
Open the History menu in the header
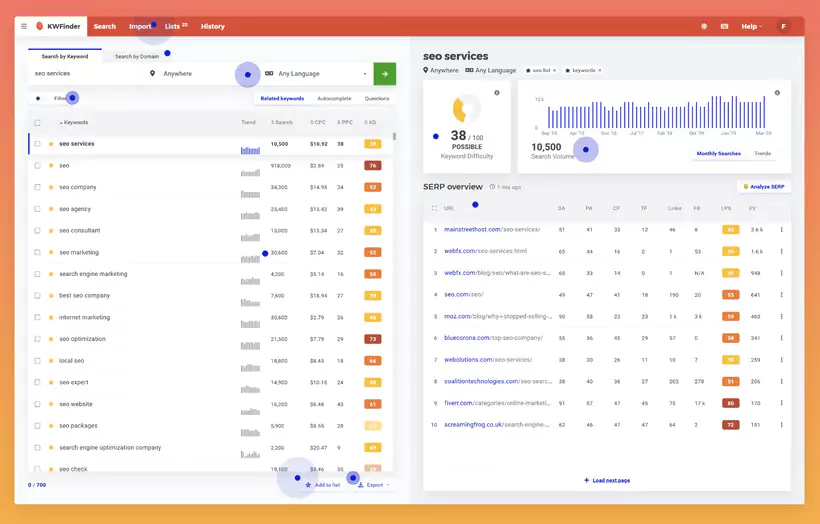coord(212,26)
